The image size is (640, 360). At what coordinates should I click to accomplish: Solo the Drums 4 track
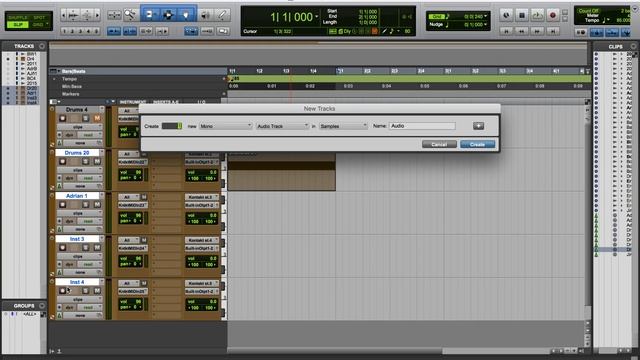(x=86, y=118)
